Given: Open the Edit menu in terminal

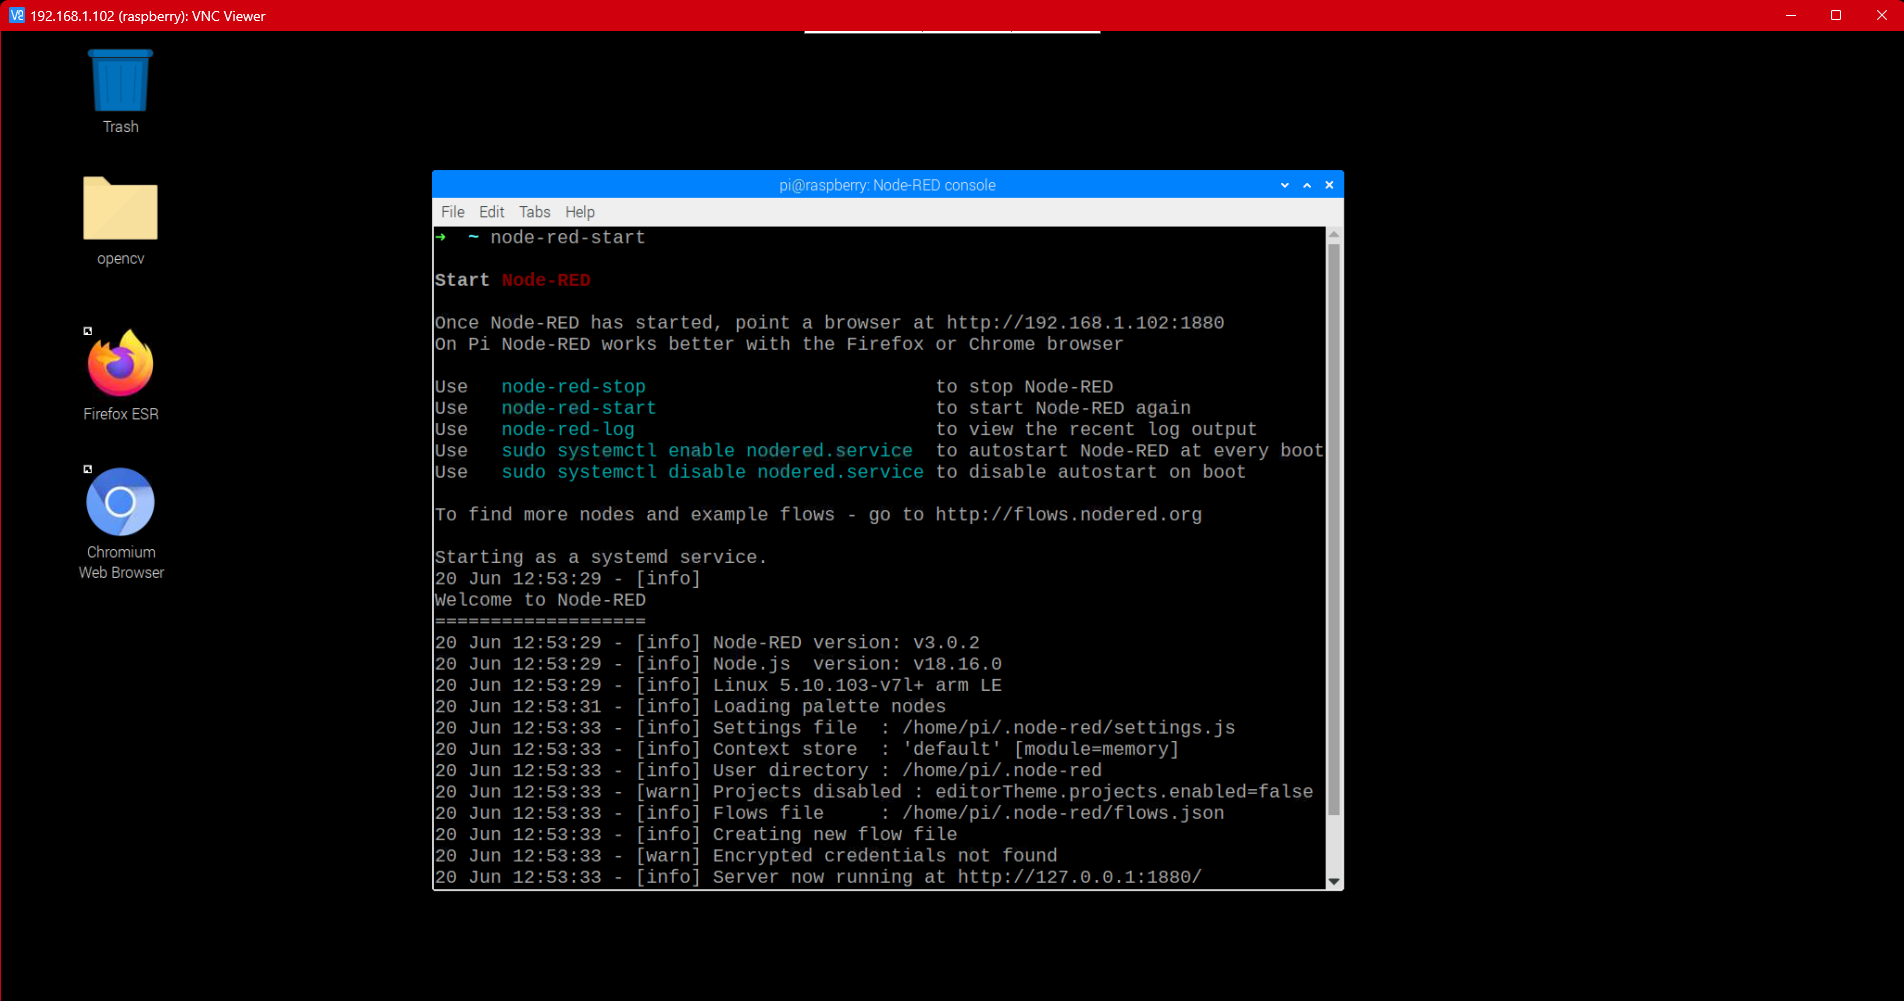Looking at the screenshot, I should (x=491, y=212).
